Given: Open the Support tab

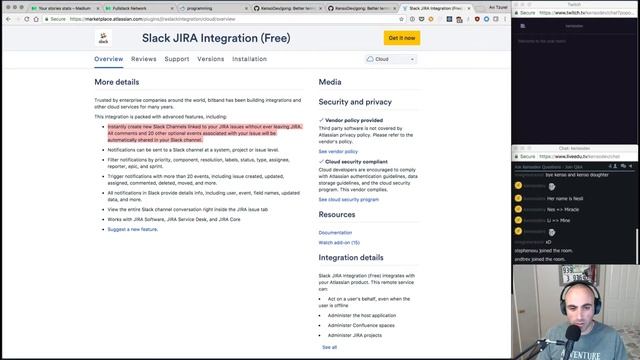Looking at the screenshot, I should pyautogui.click(x=177, y=59).
